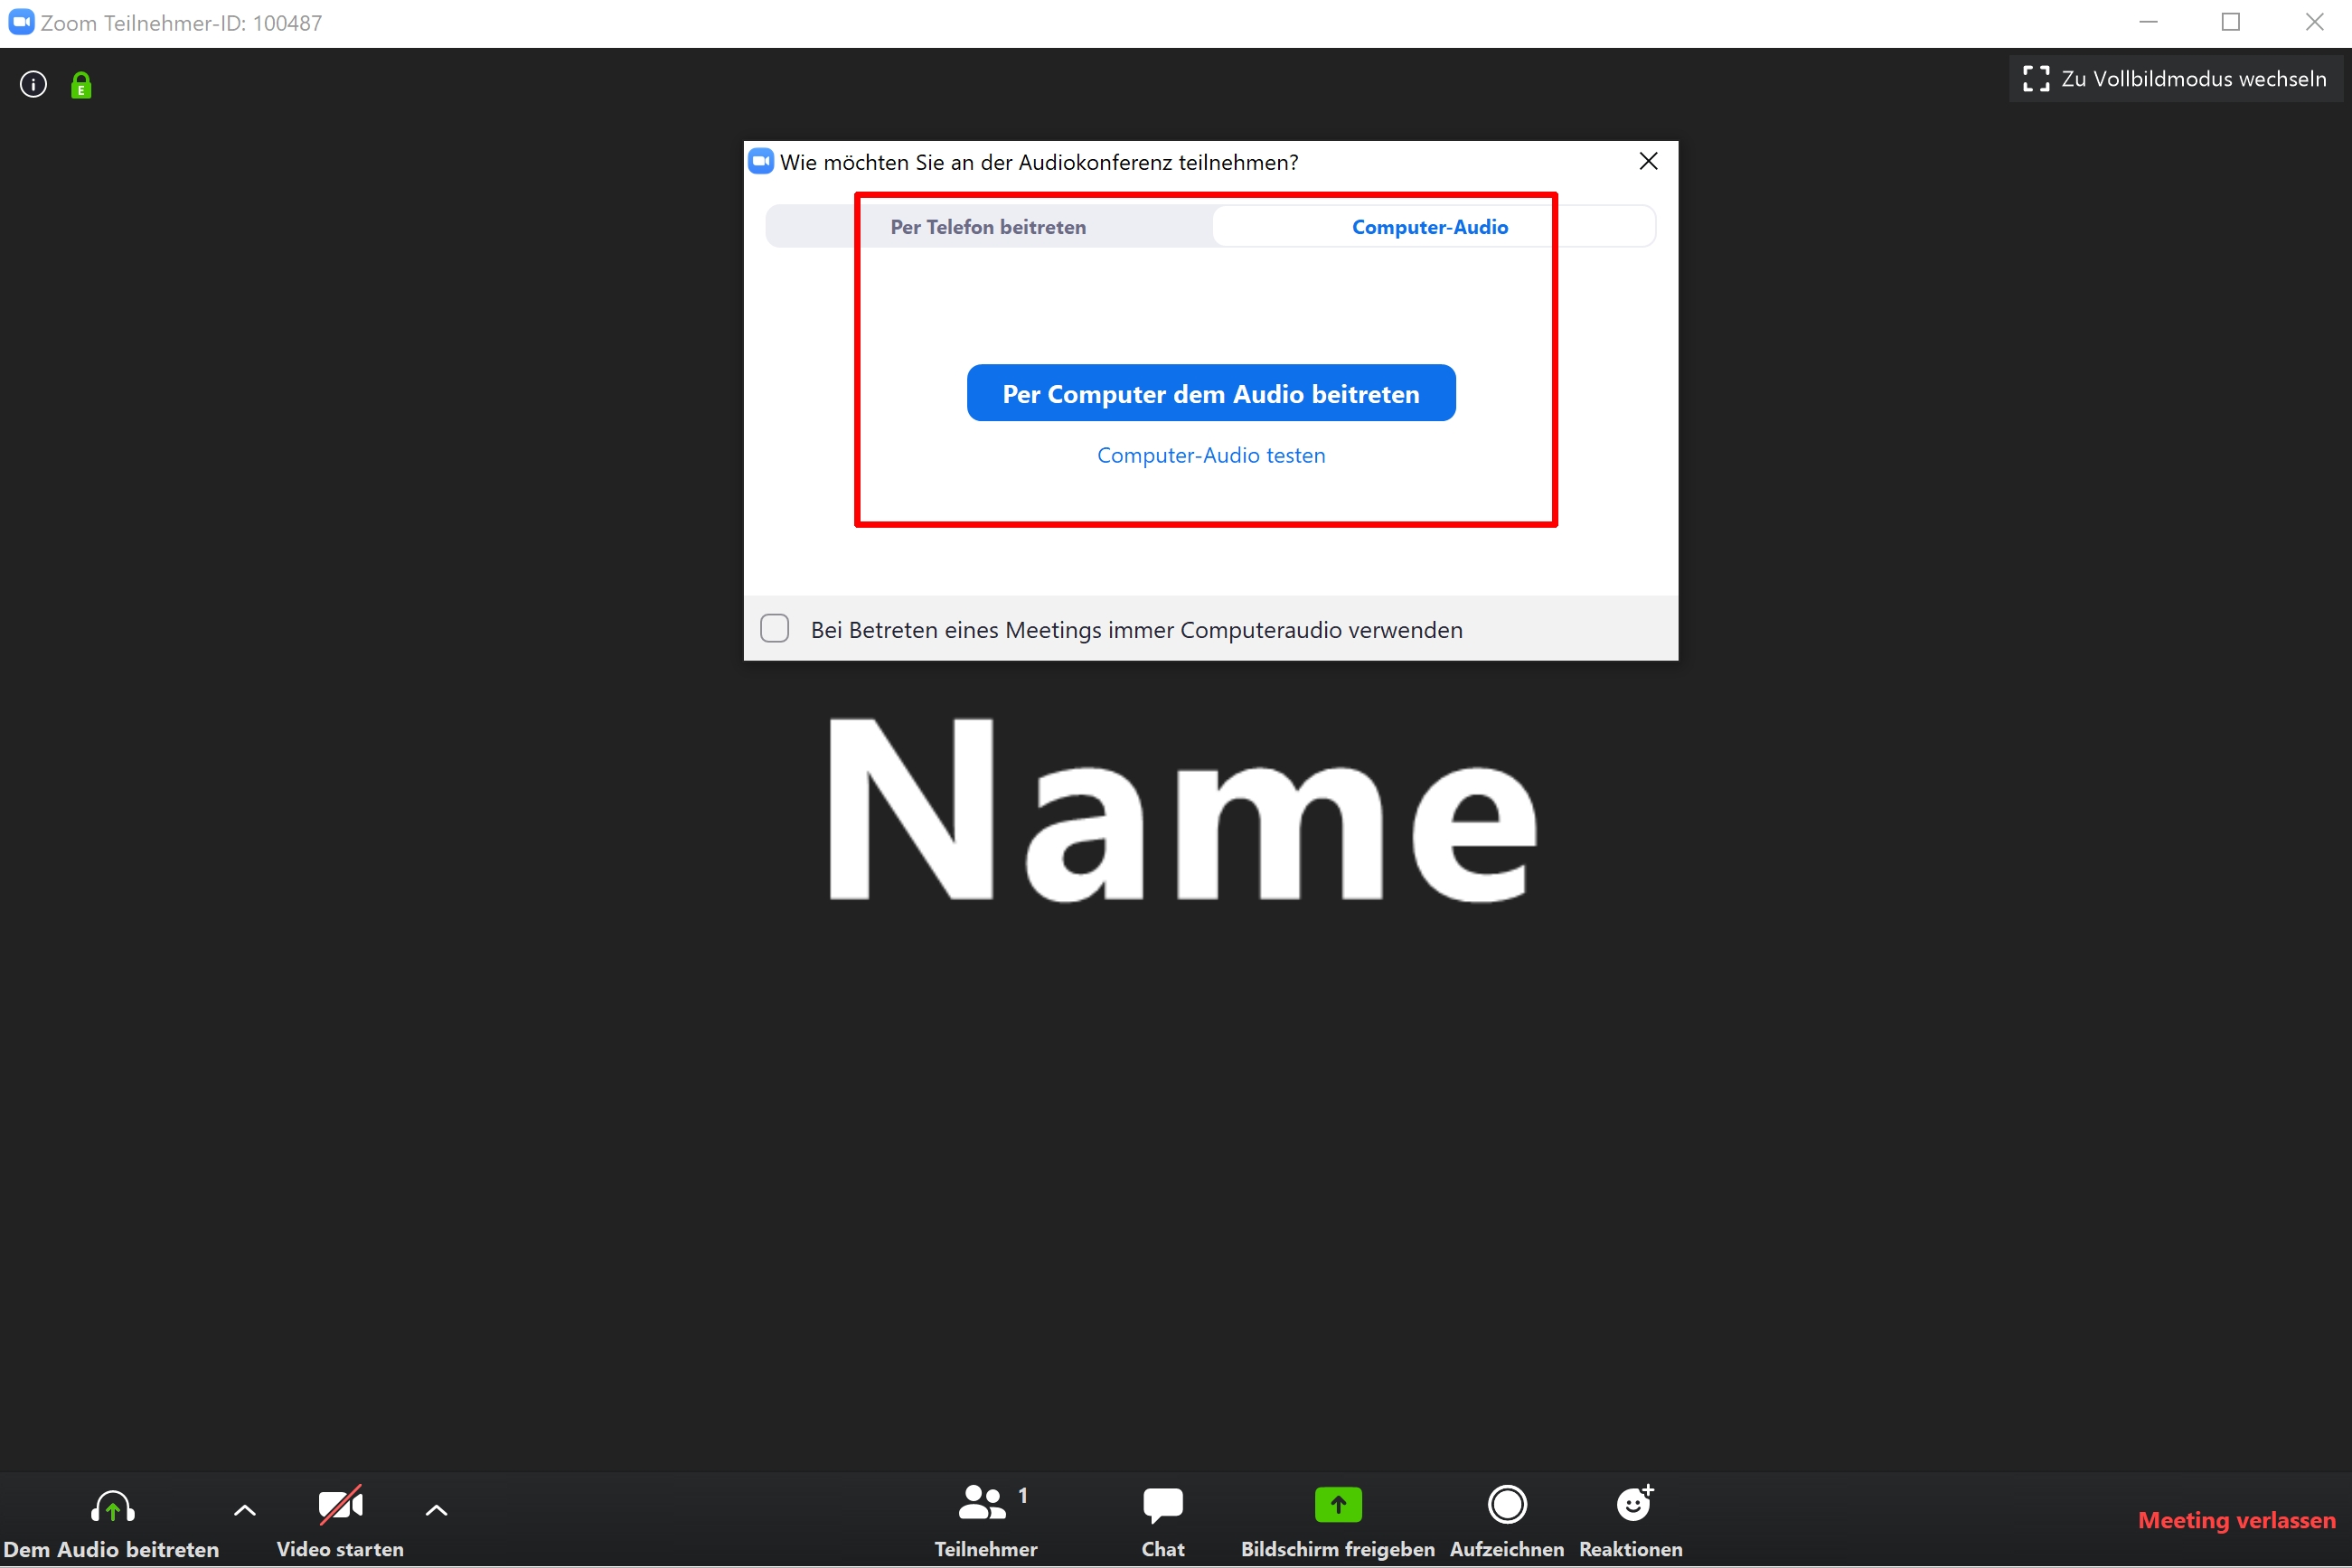The height and width of the screenshot is (1568, 2352).
Task: Select the Computer-Audio tab
Action: point(1429,227)
